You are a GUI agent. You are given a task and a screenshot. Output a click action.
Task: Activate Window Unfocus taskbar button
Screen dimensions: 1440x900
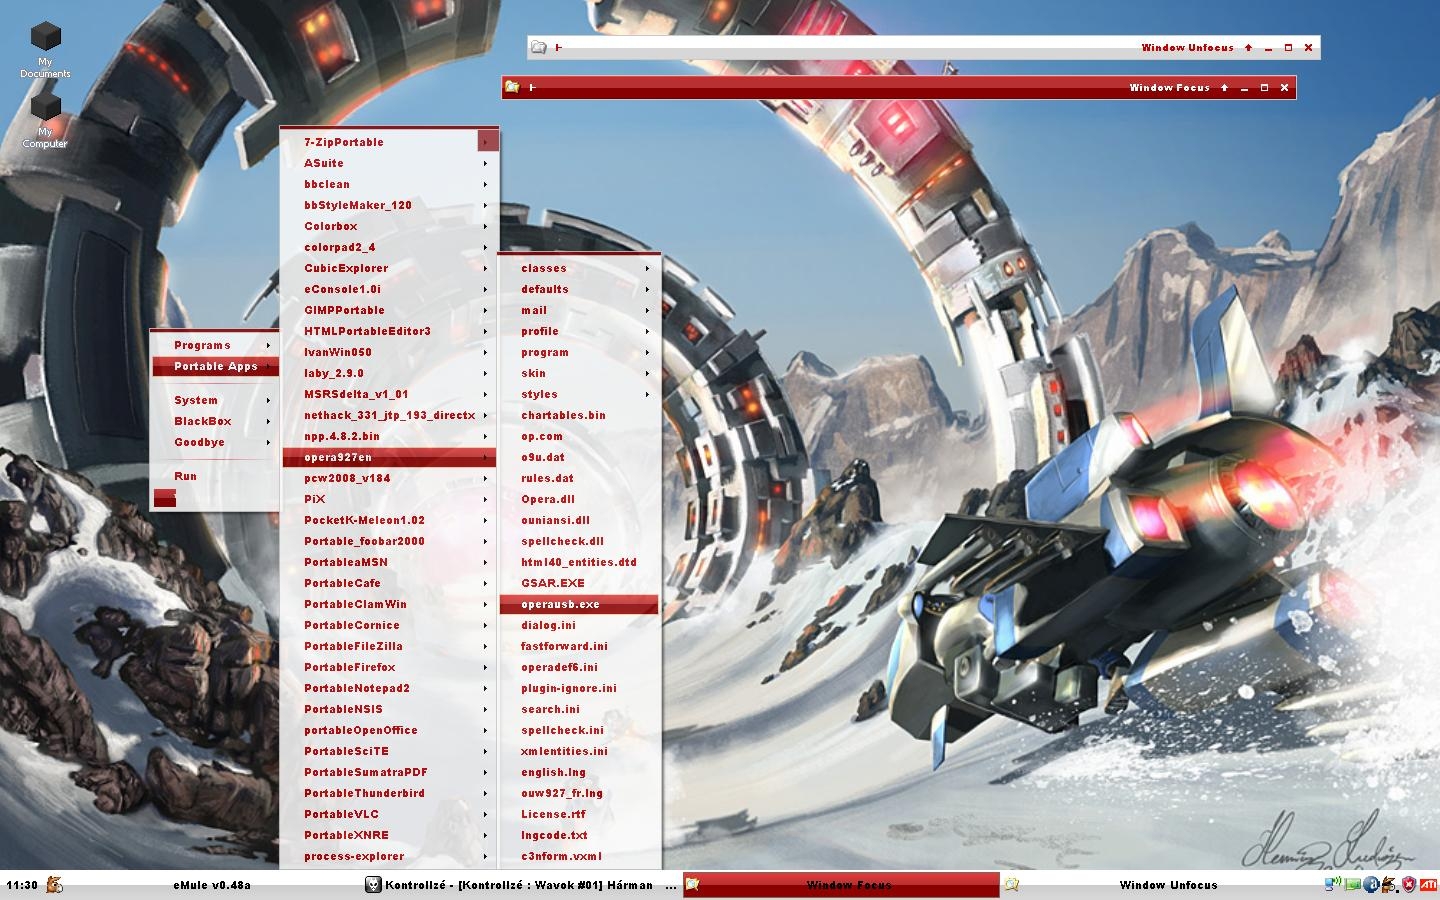tap(1160, 884)
